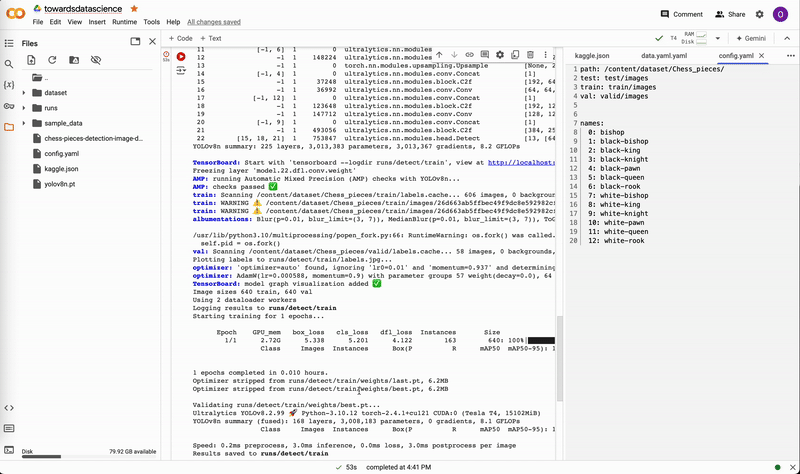Viewport: 800px width, 474px height.
Task: Expand the dataset folder
Action: point(24,92)
